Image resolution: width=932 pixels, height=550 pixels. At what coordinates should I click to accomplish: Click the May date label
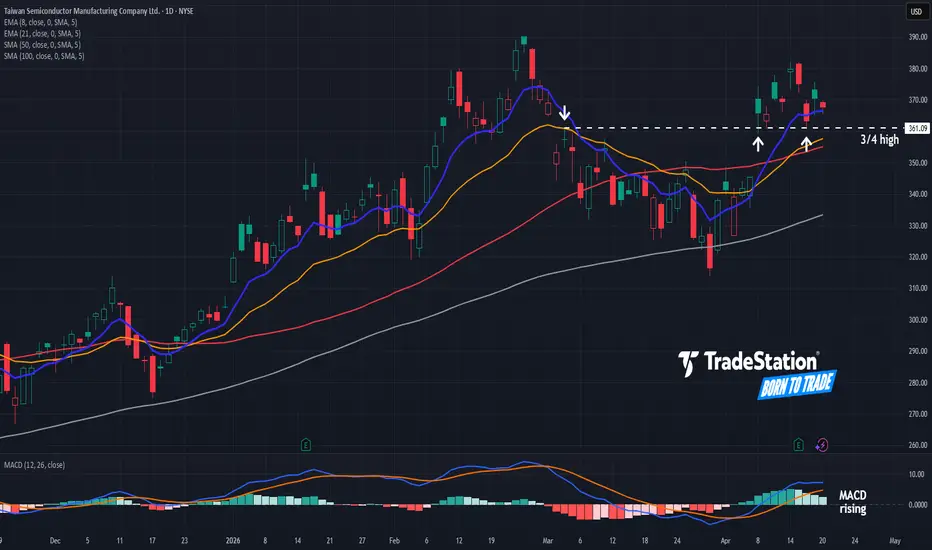(x=895, y=540)
